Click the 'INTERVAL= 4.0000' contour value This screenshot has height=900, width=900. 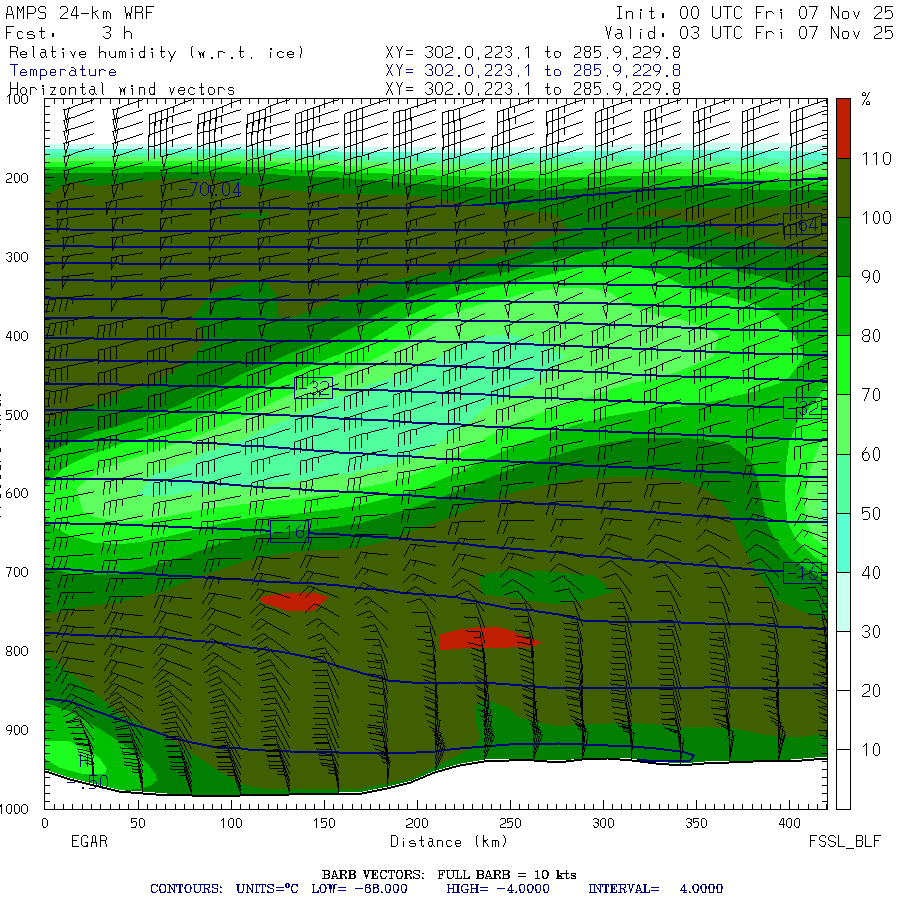point(655,889)
